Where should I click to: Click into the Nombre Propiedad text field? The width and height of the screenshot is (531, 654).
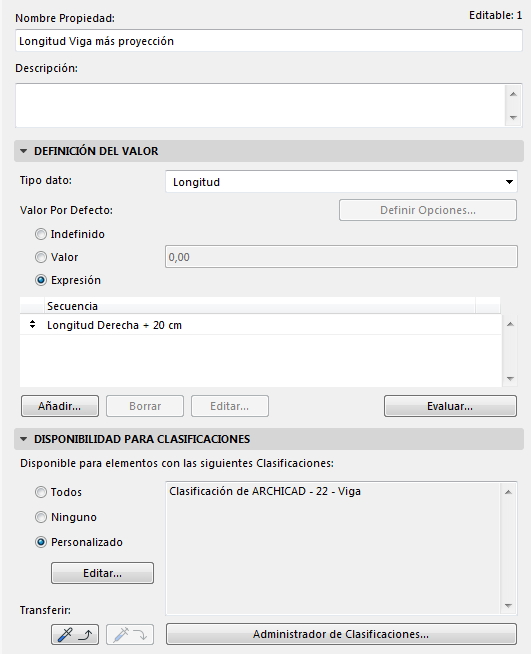[x=269, y=41]
